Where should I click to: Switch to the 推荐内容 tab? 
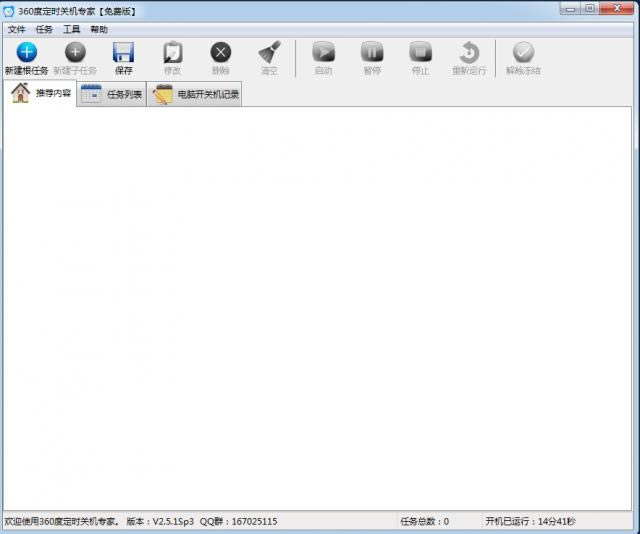coord(40,93)
